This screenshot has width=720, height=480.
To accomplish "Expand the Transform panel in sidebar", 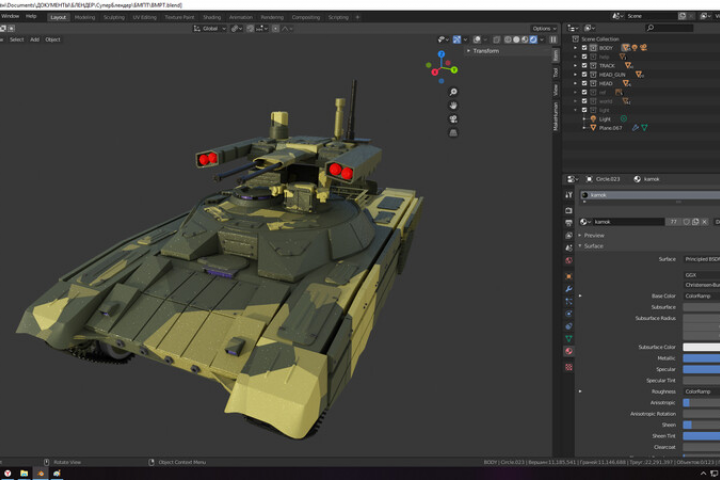I will [485, 51].
